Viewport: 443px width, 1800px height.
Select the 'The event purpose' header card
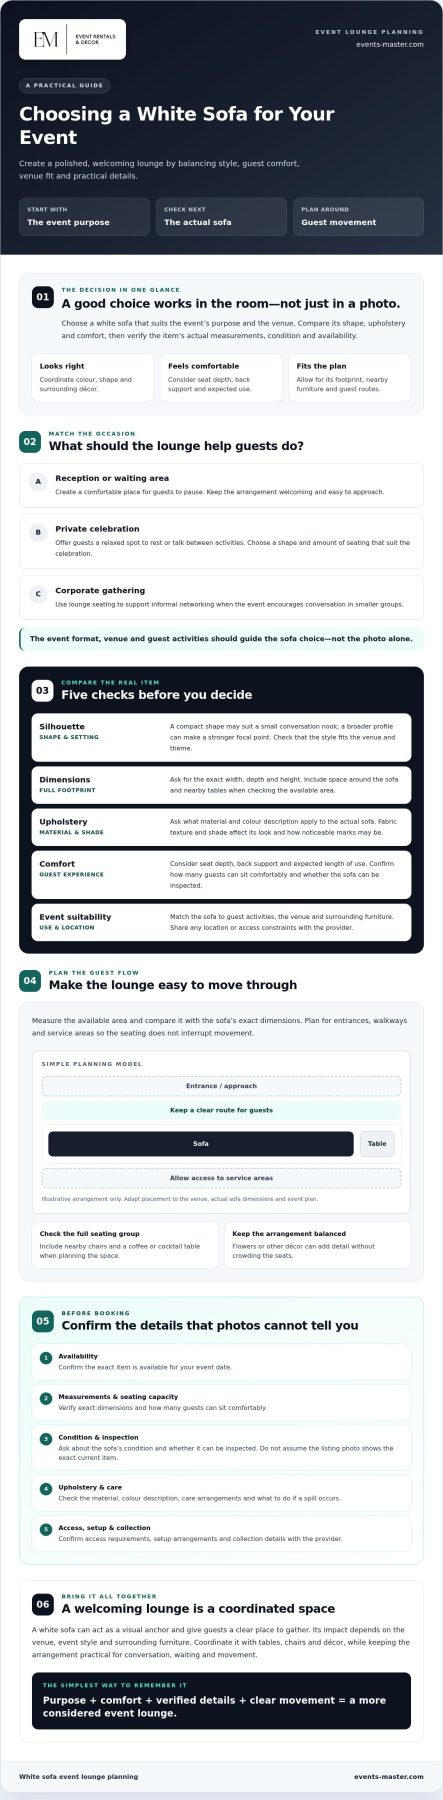pyautogui.click(x=85, y=216)
